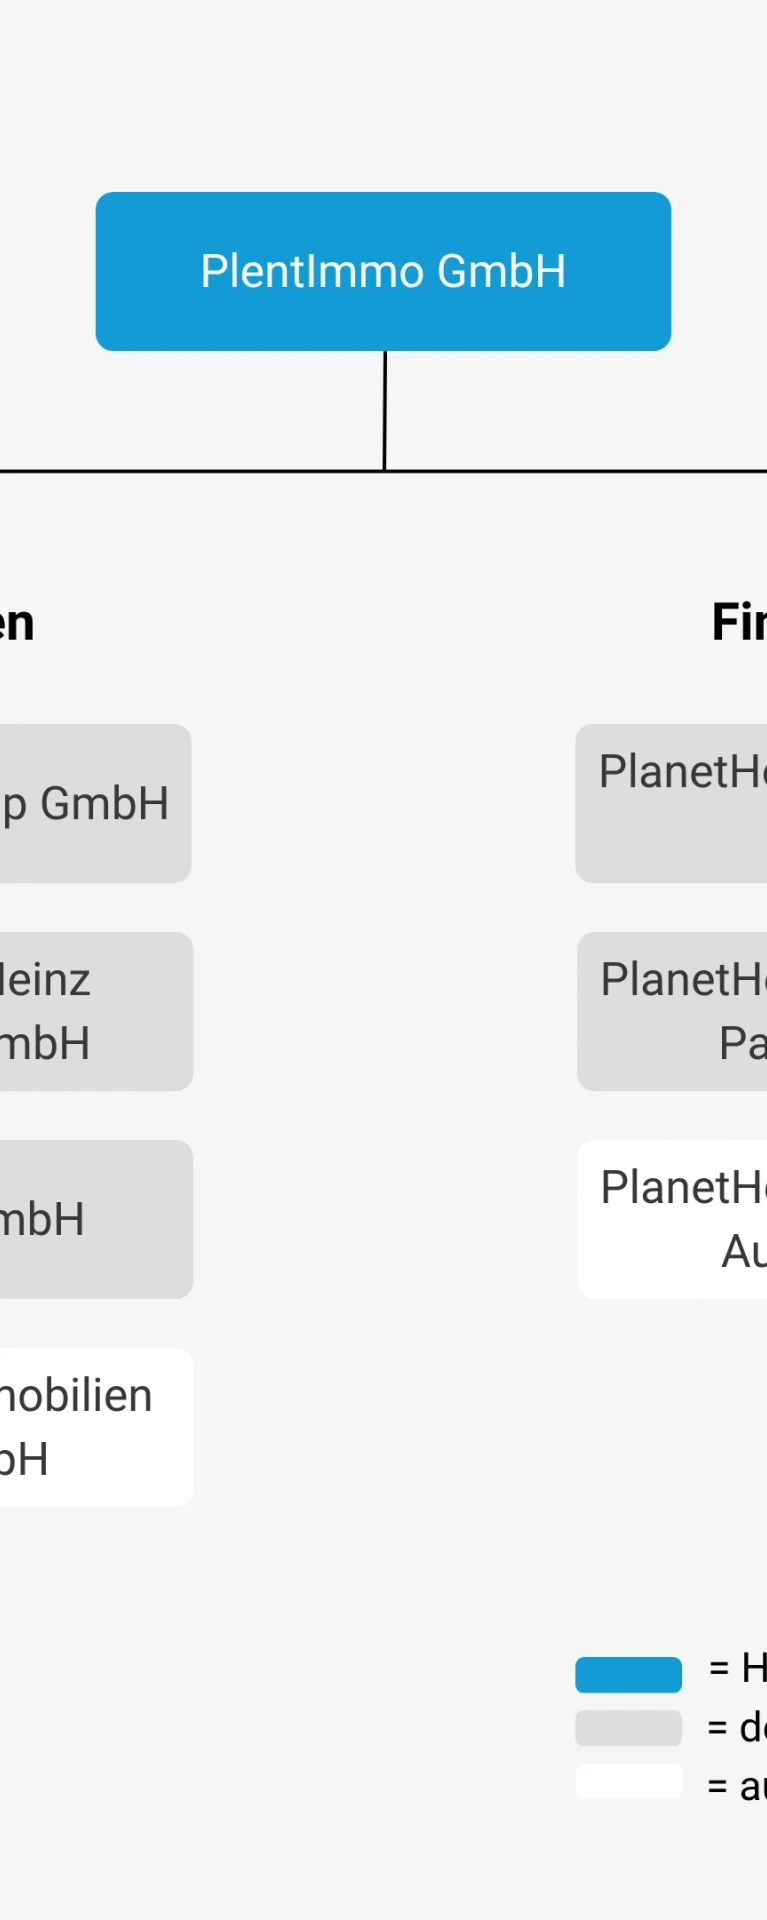Click vertical connector line under PlentImmo box
767x1920 pixels.
click(384, 410)
